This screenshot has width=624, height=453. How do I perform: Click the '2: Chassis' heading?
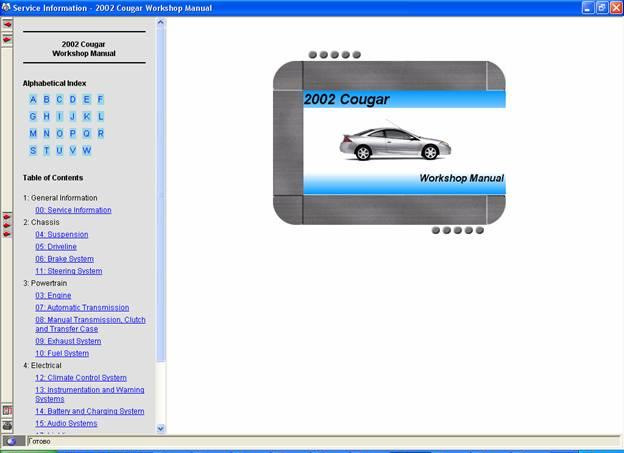[41, 222]
